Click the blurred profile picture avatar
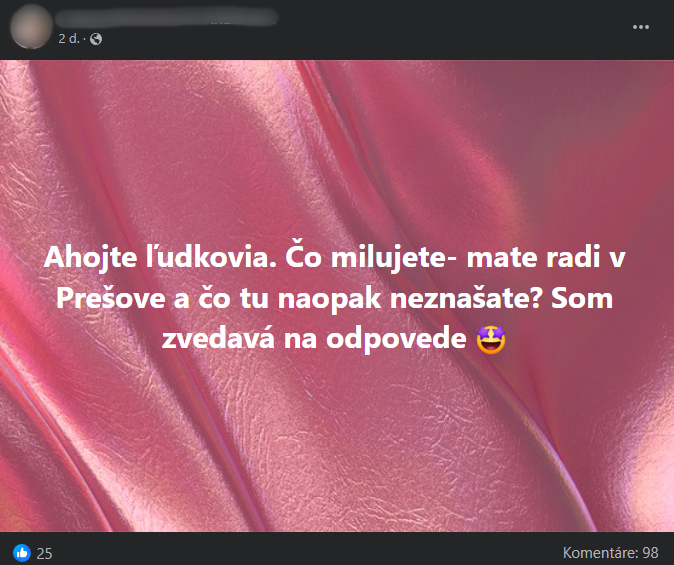 coord(31,26)
